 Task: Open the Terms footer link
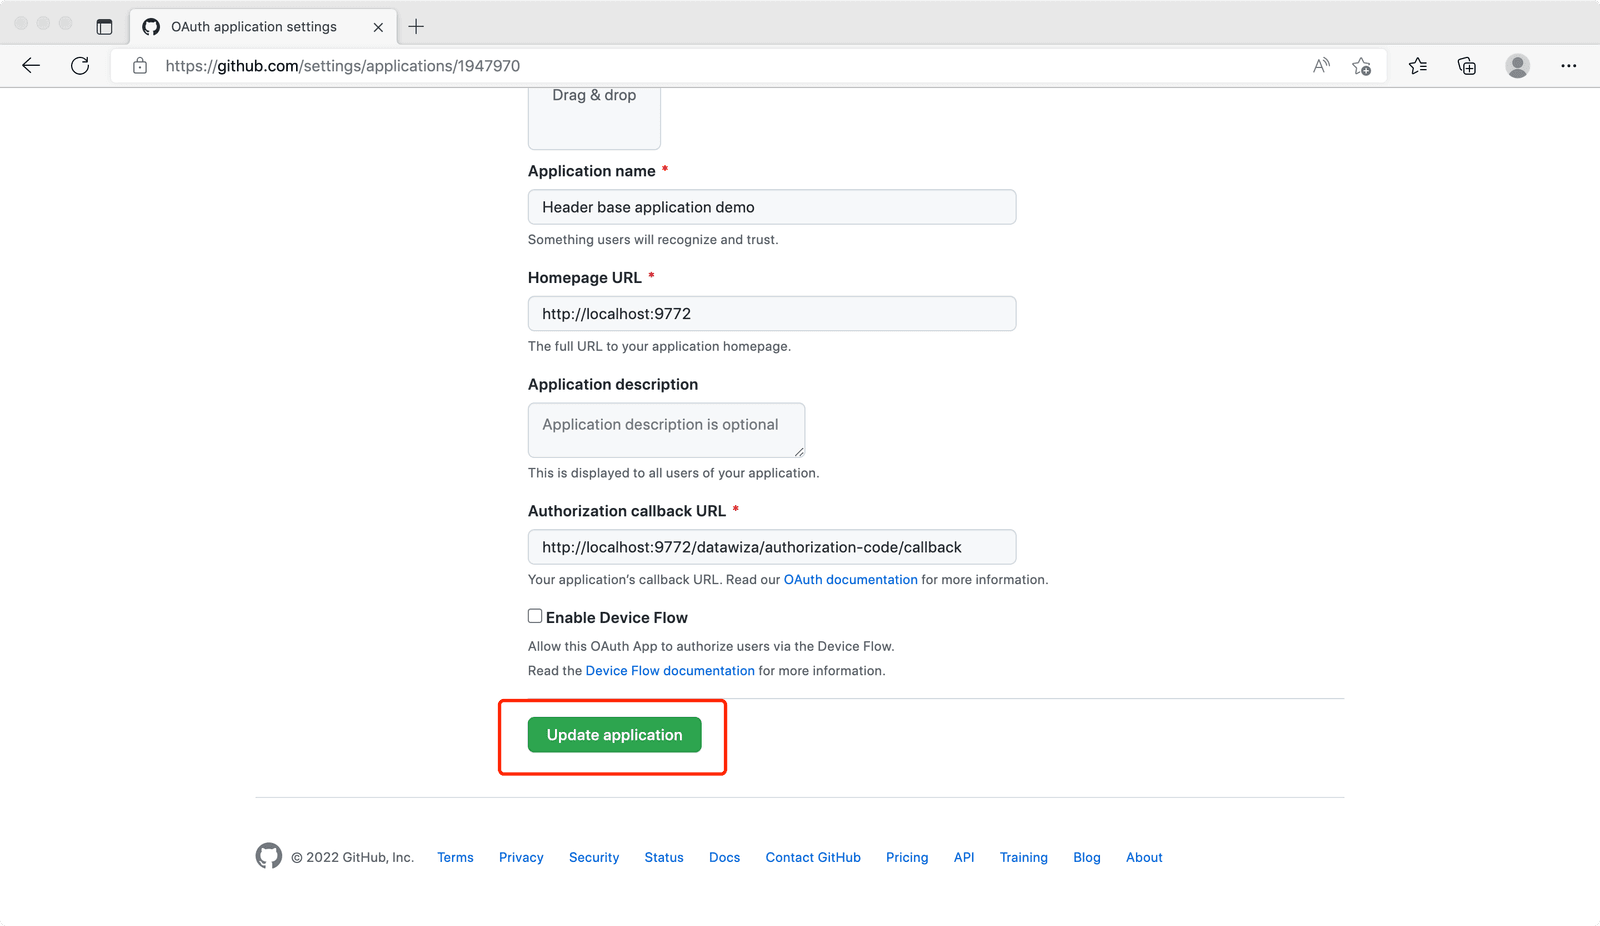[455, 858]
